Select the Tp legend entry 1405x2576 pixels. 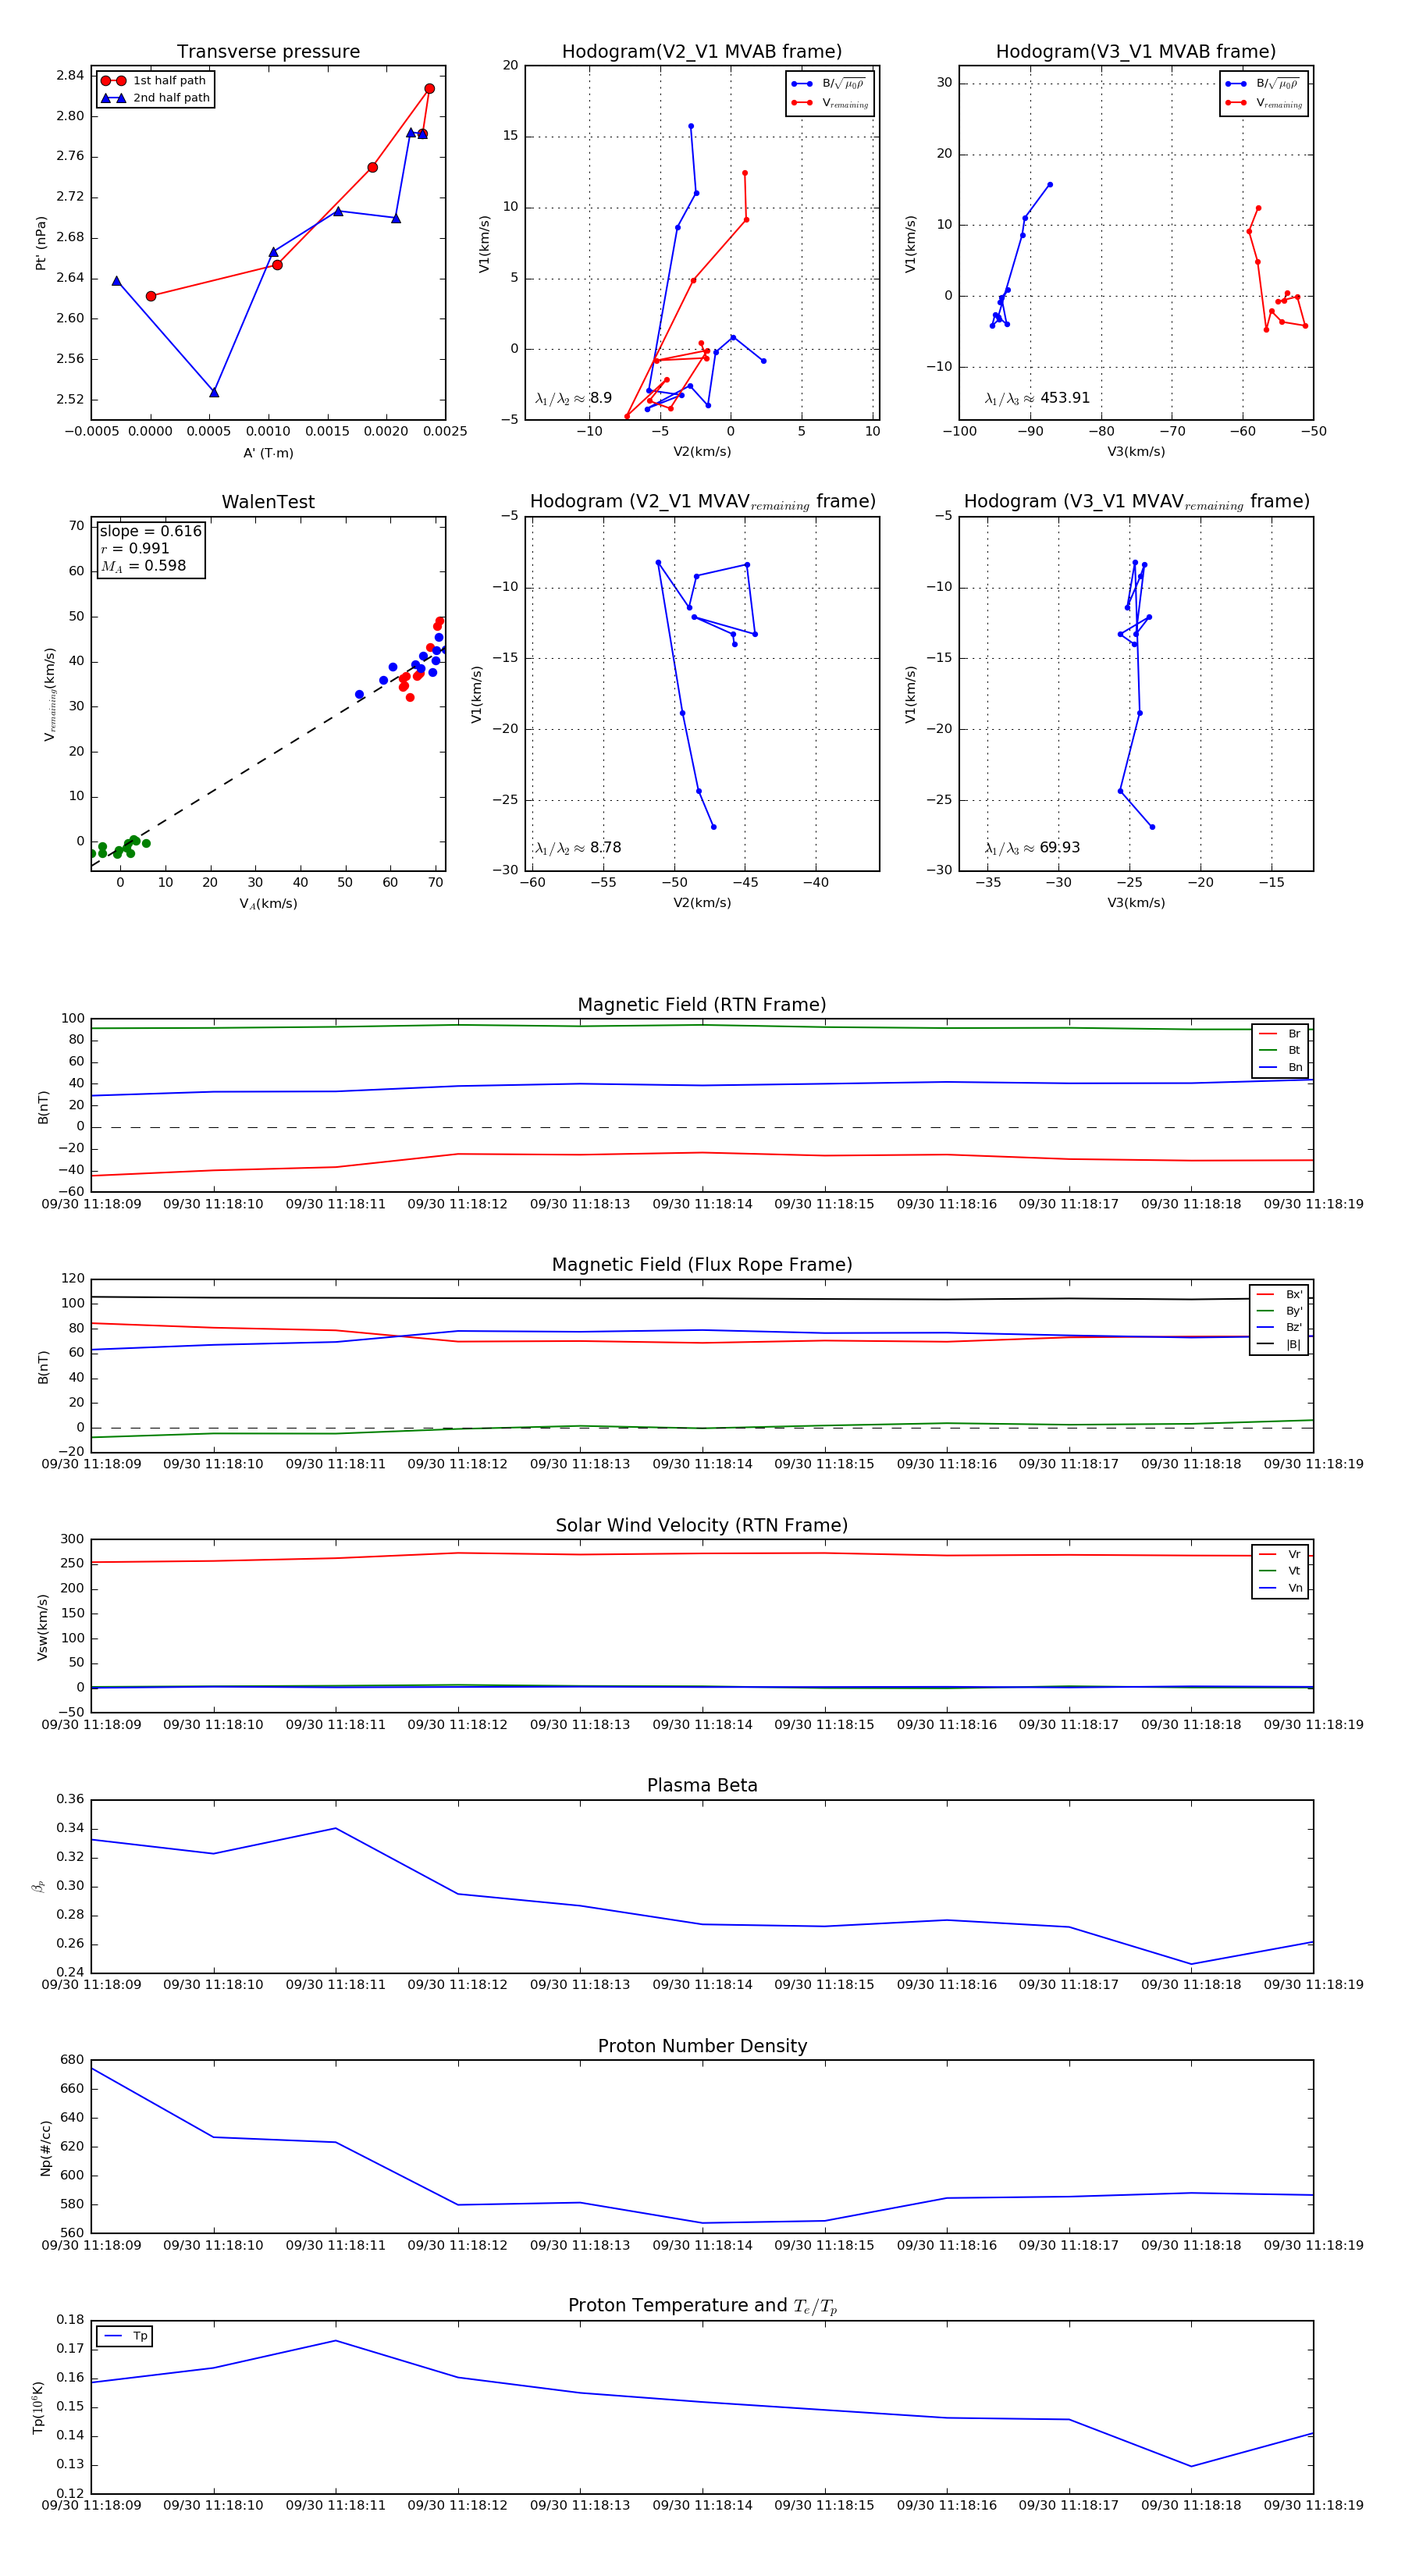click(x=126, y=2336)
